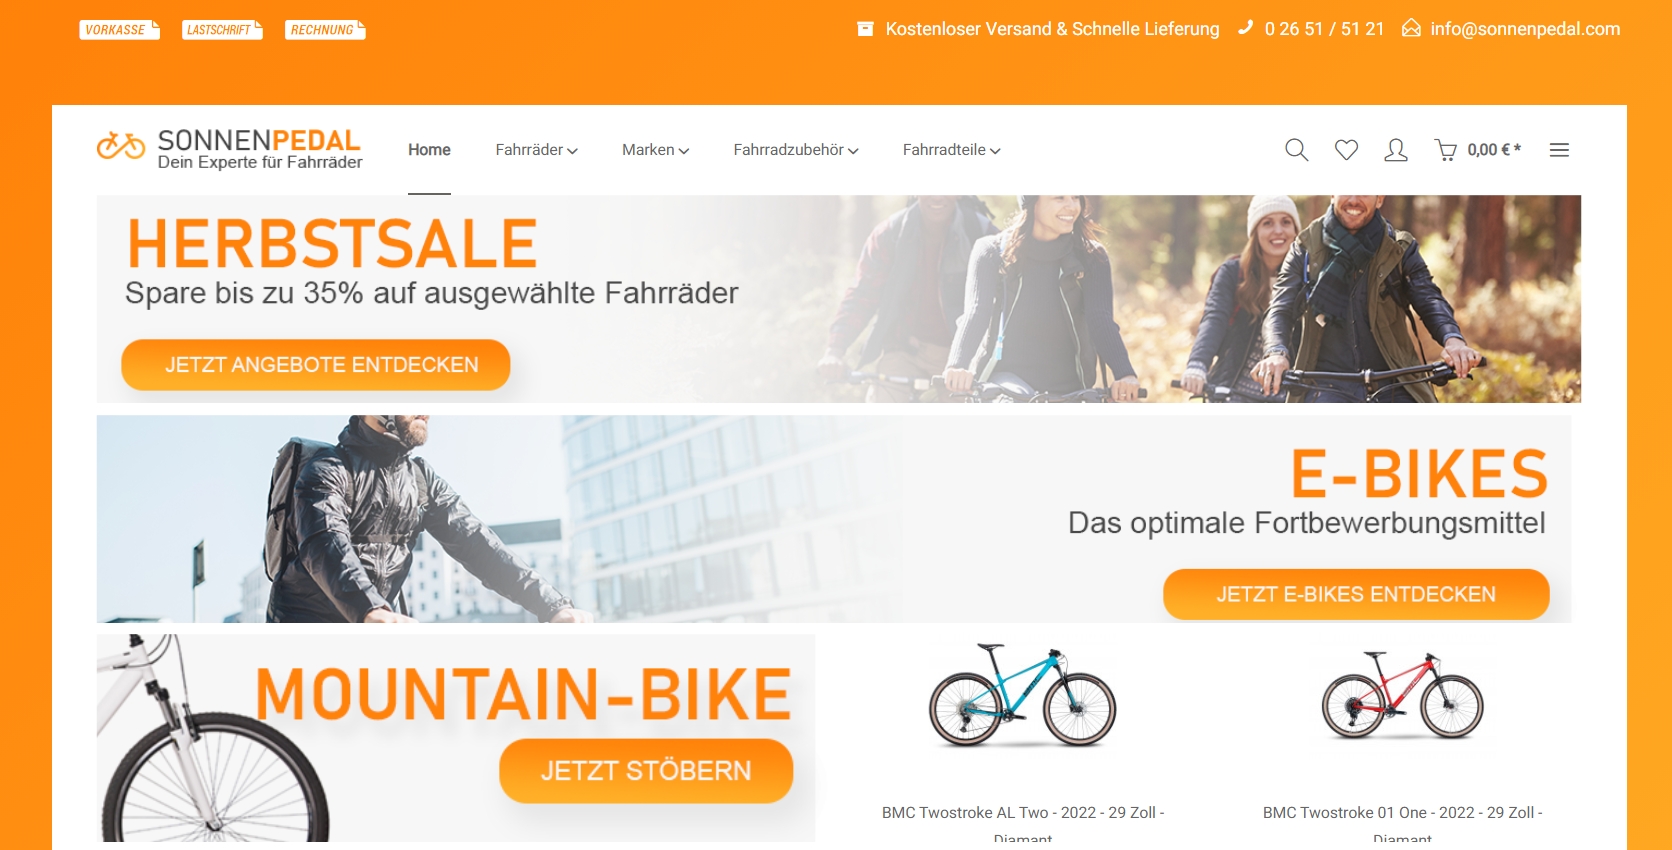Open the hamburger menu icon
This screenshot has width=1672, height=850.
tap(1559, 150)
